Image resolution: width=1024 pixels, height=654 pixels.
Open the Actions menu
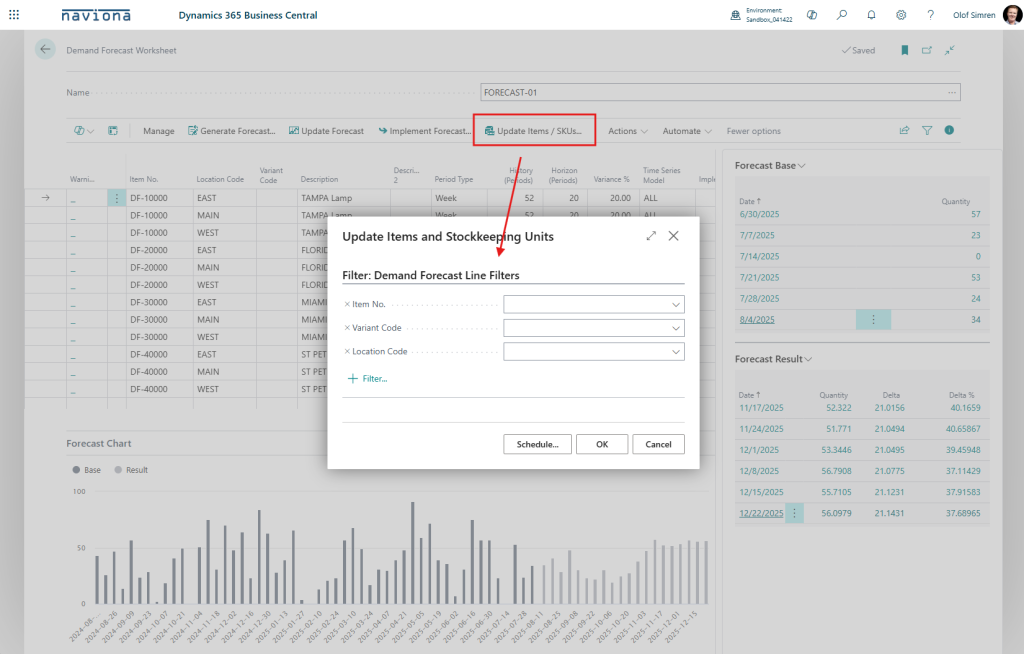[628, 131]
